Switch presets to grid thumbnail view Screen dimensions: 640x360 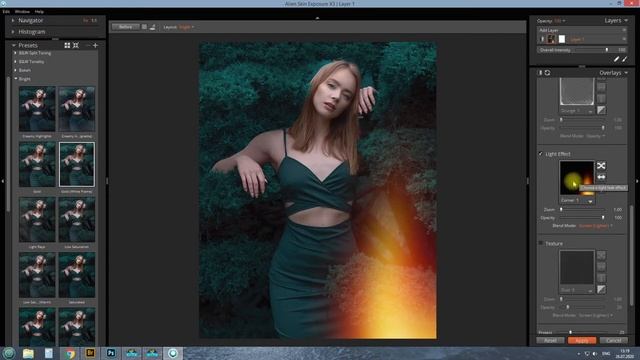67,45
